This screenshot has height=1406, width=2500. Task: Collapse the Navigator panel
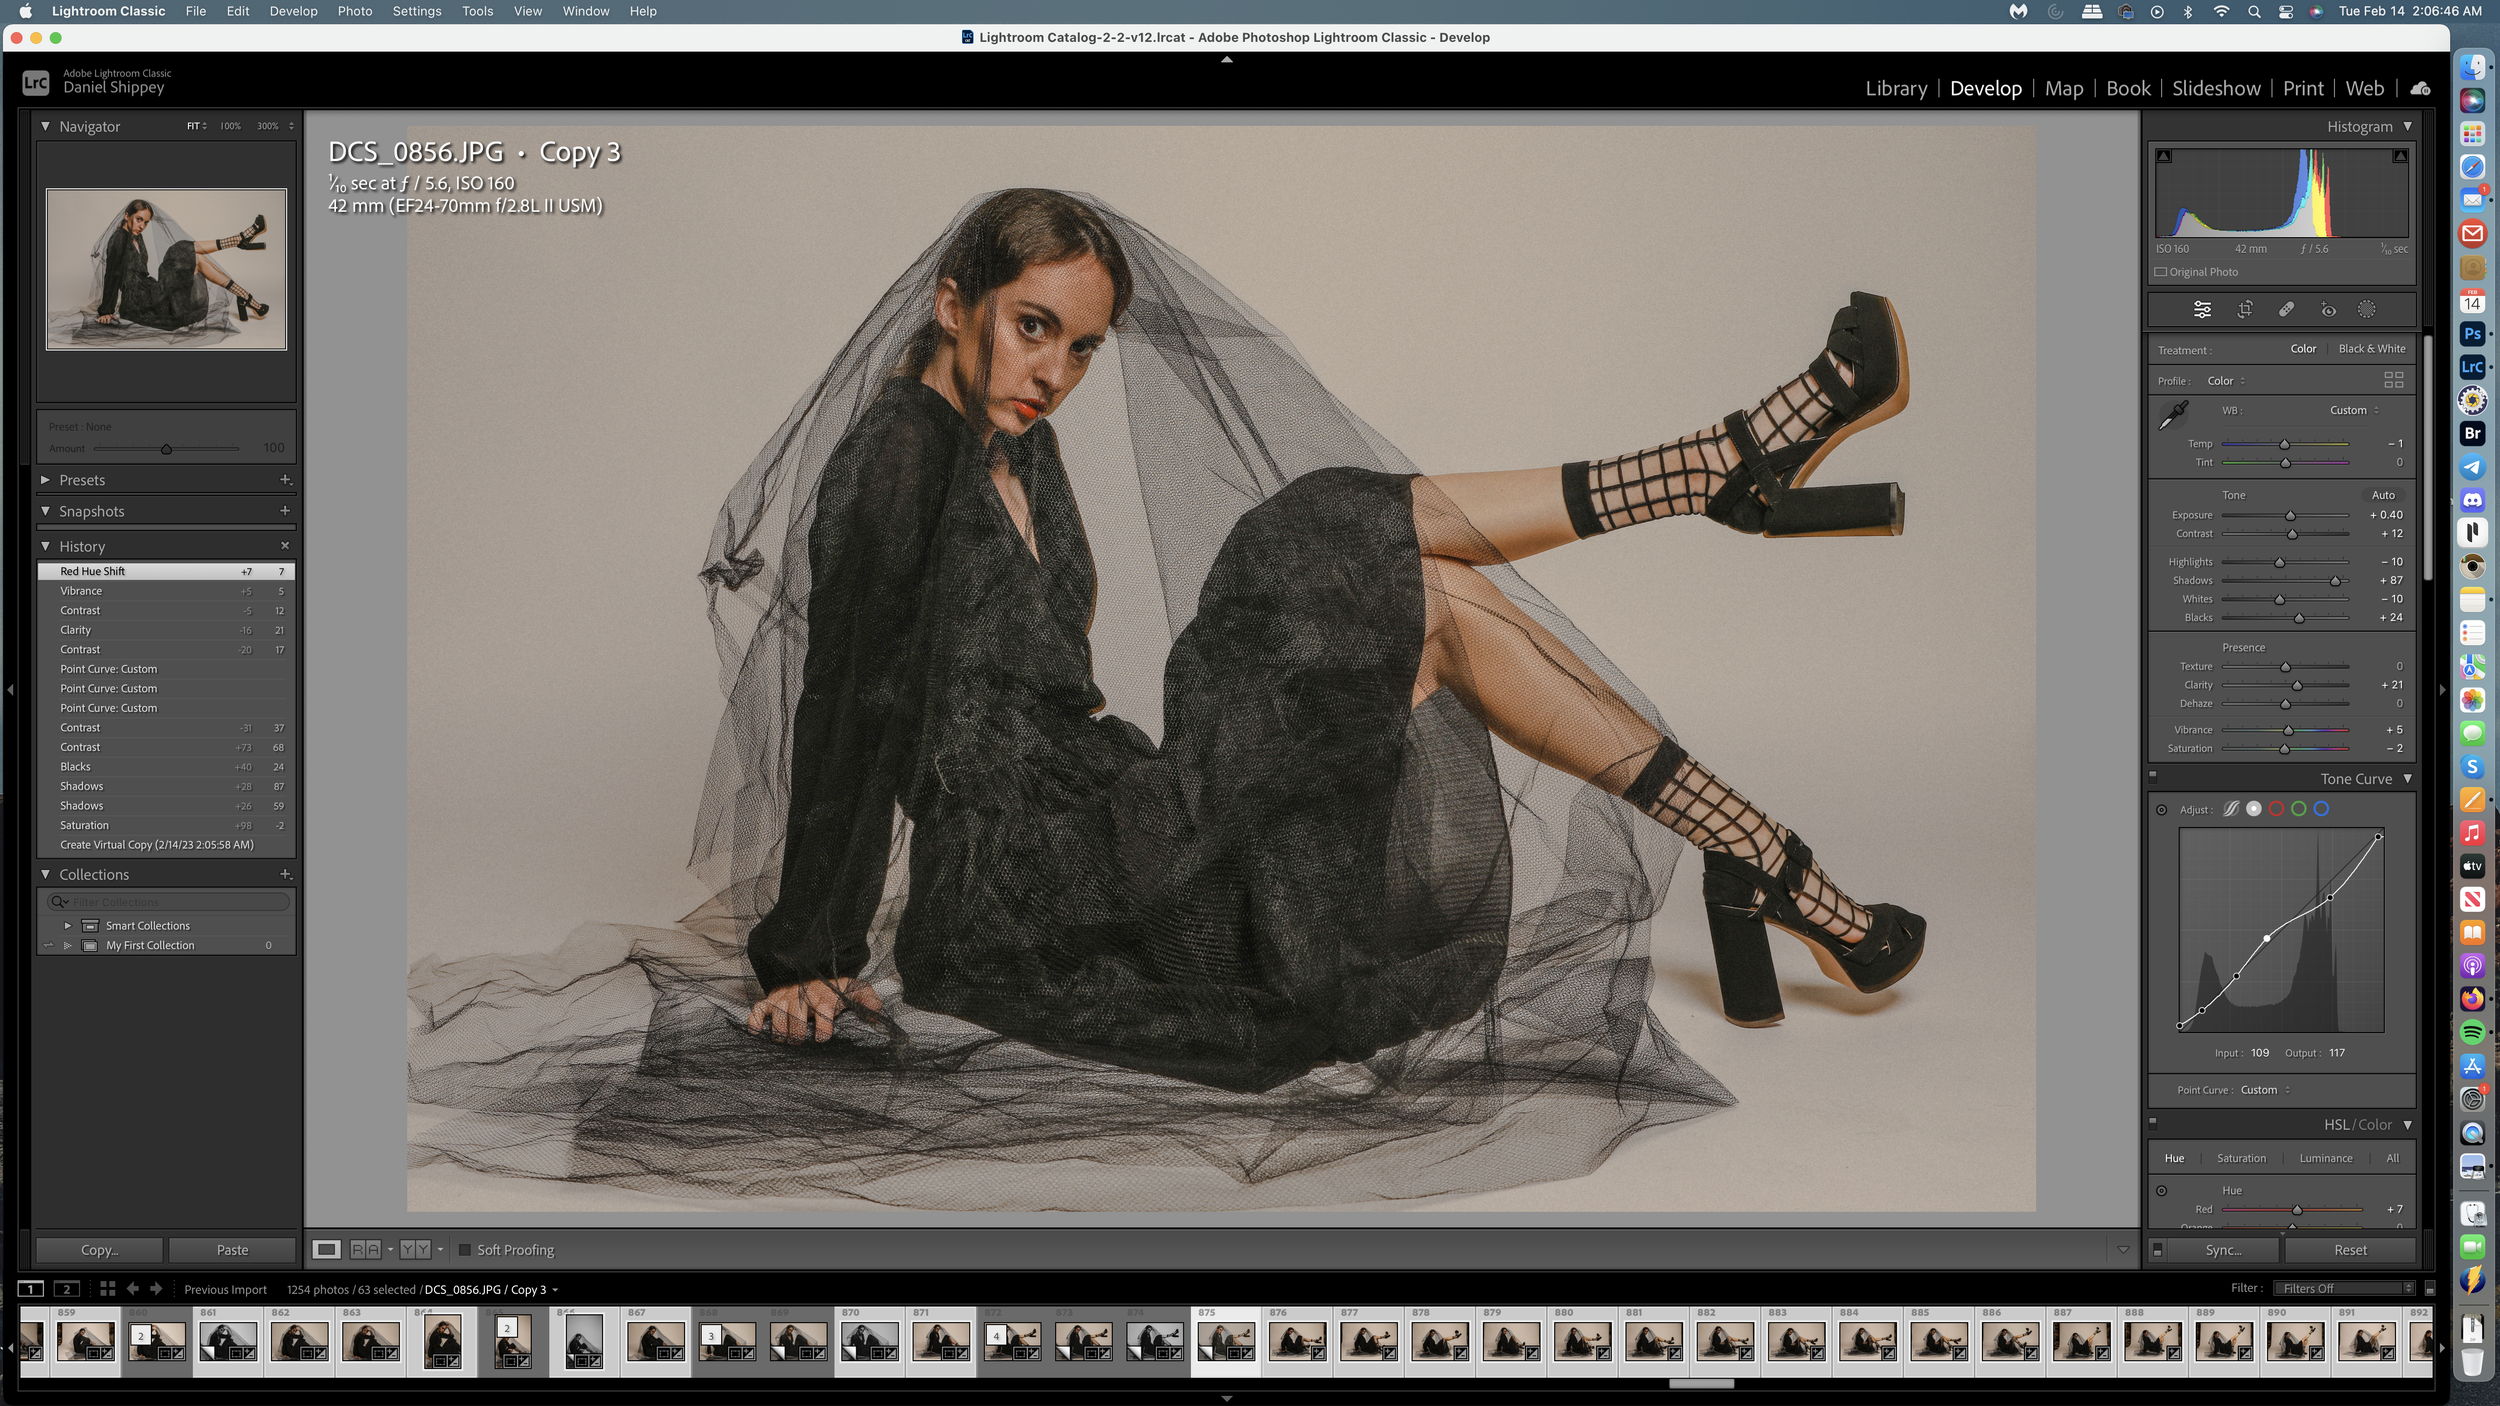pos(45,126)
